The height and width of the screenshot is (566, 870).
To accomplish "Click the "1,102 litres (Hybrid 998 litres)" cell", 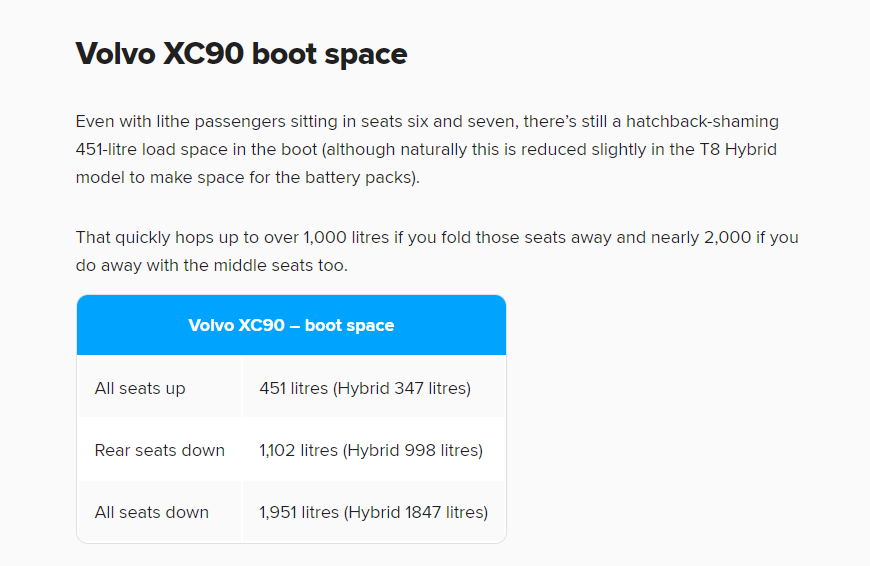I will tap(370, 450).
